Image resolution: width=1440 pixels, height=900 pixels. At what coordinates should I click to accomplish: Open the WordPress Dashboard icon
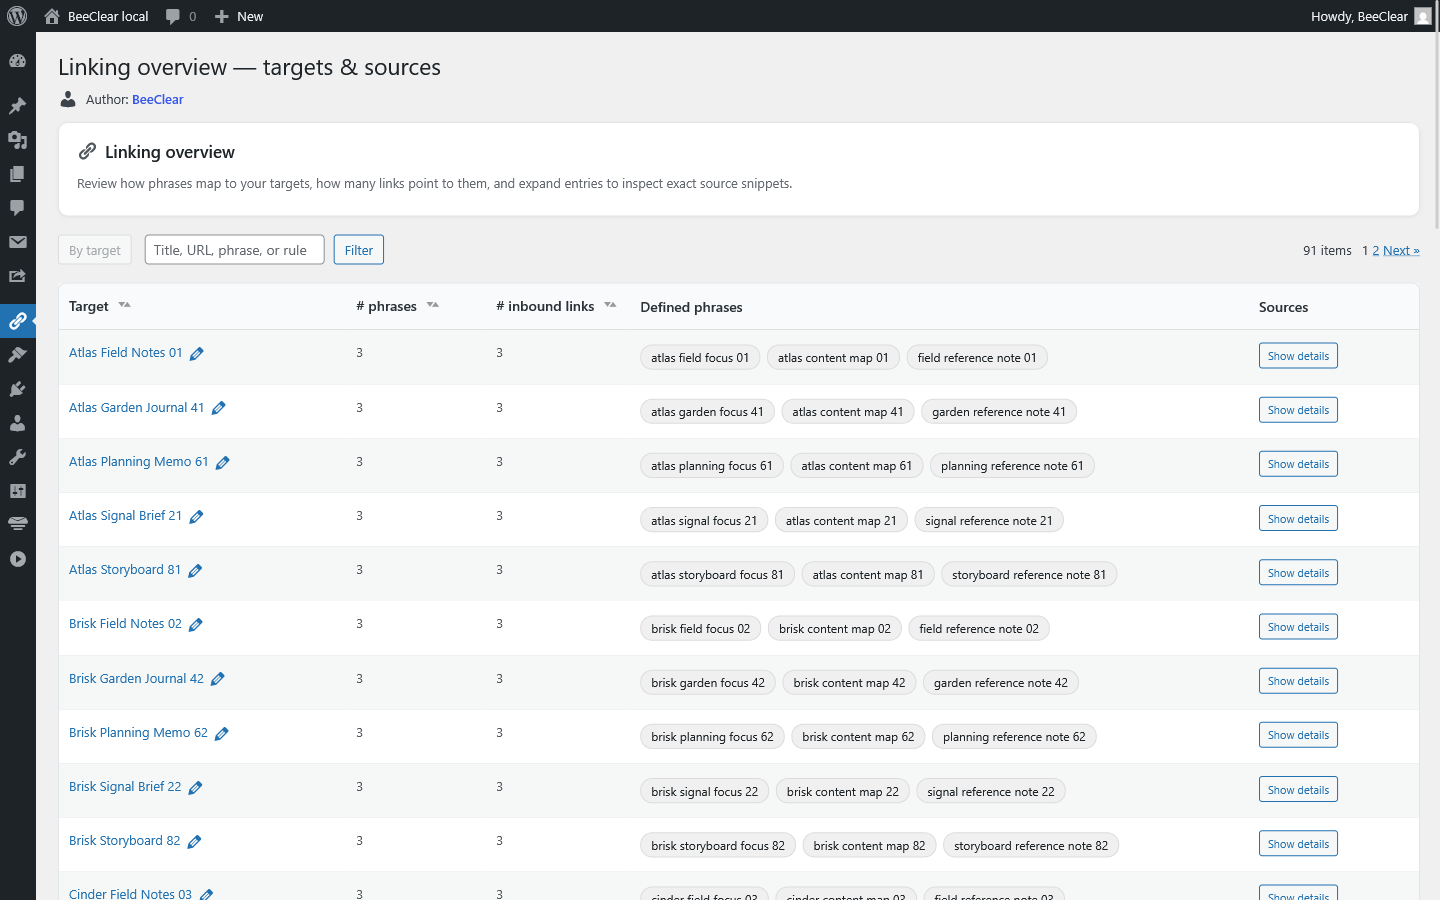click(x=17, y=61)
